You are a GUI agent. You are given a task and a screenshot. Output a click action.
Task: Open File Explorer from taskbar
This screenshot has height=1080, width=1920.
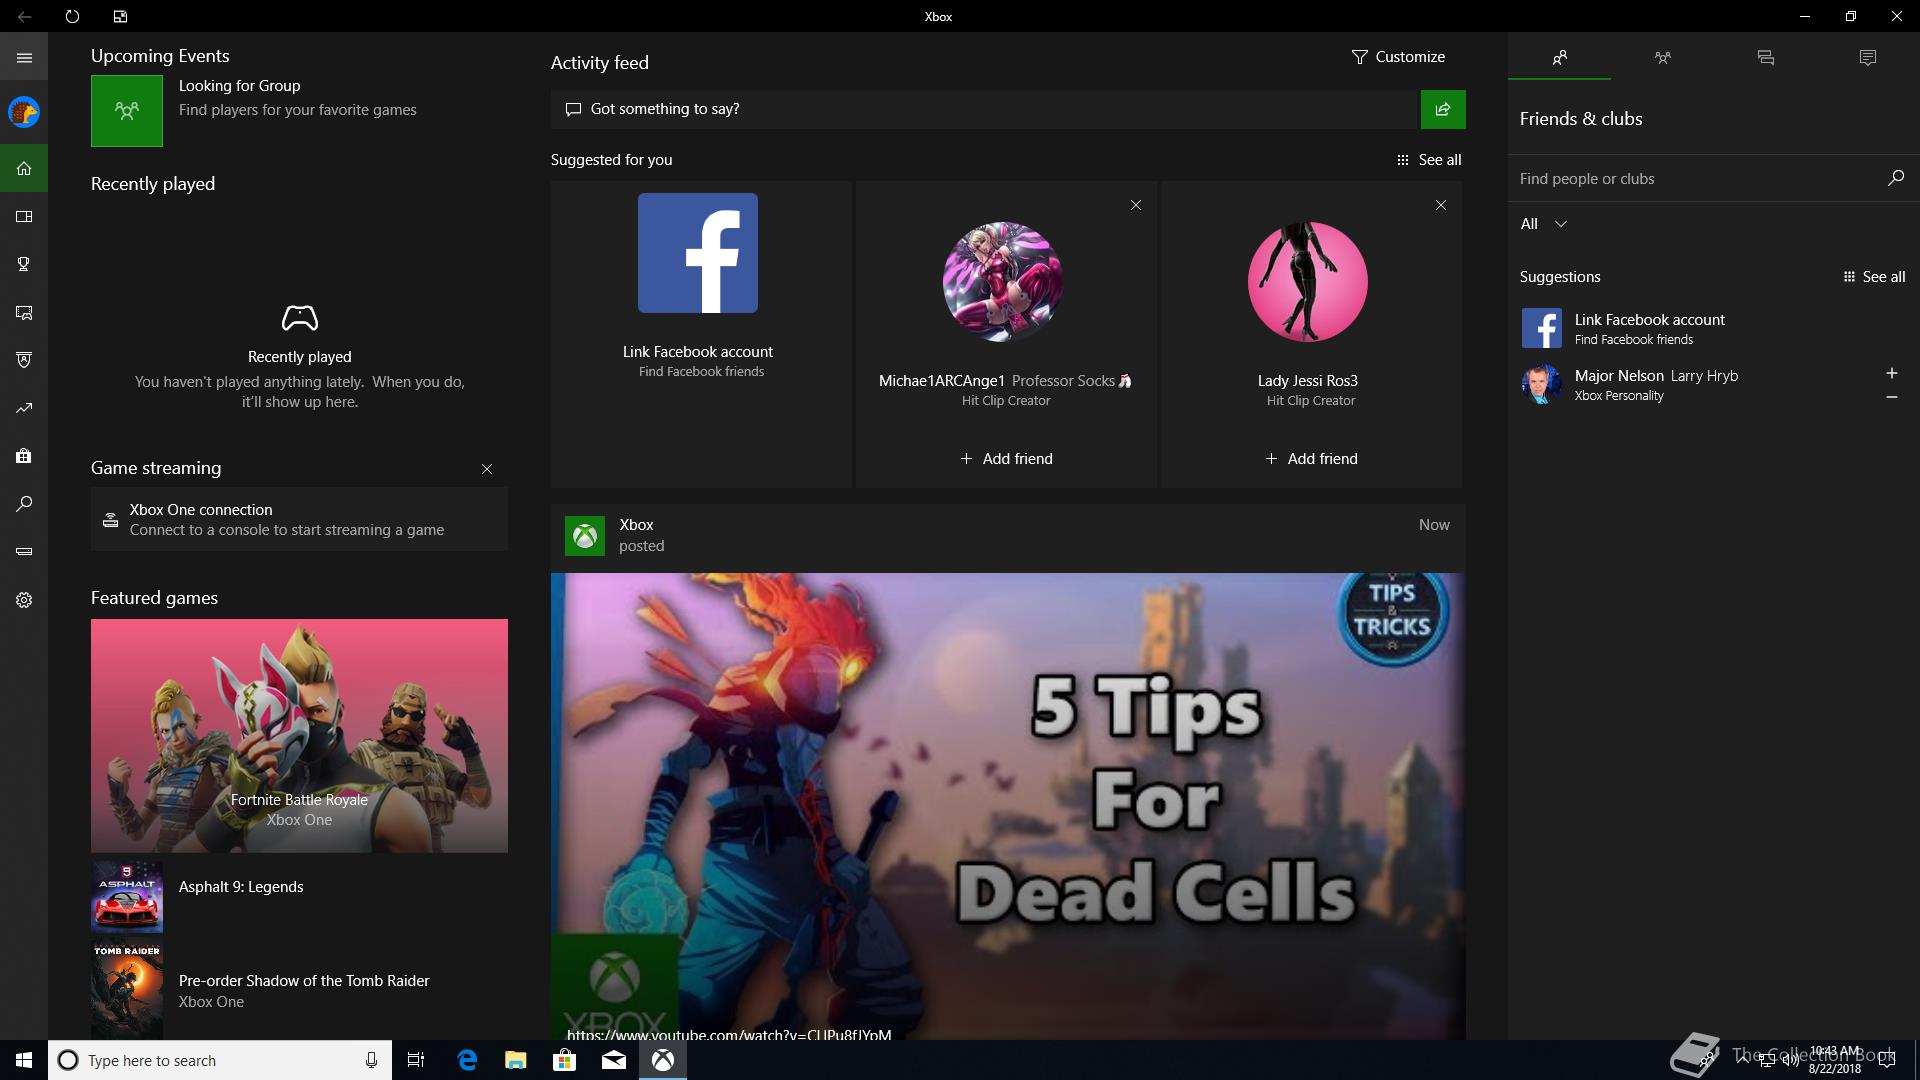click(x=515, y=1060)
